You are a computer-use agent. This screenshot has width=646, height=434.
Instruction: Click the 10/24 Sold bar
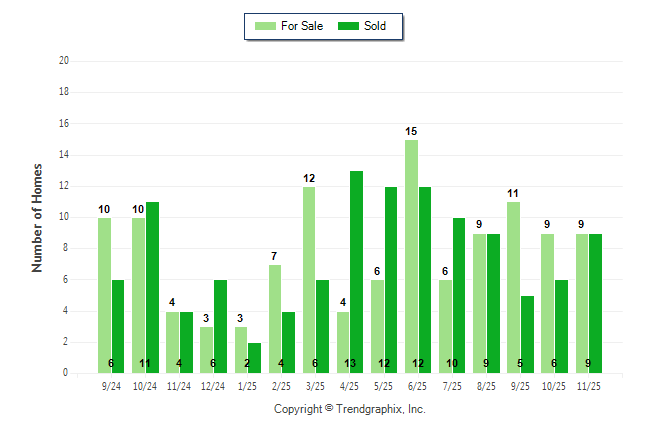[153, 288]
